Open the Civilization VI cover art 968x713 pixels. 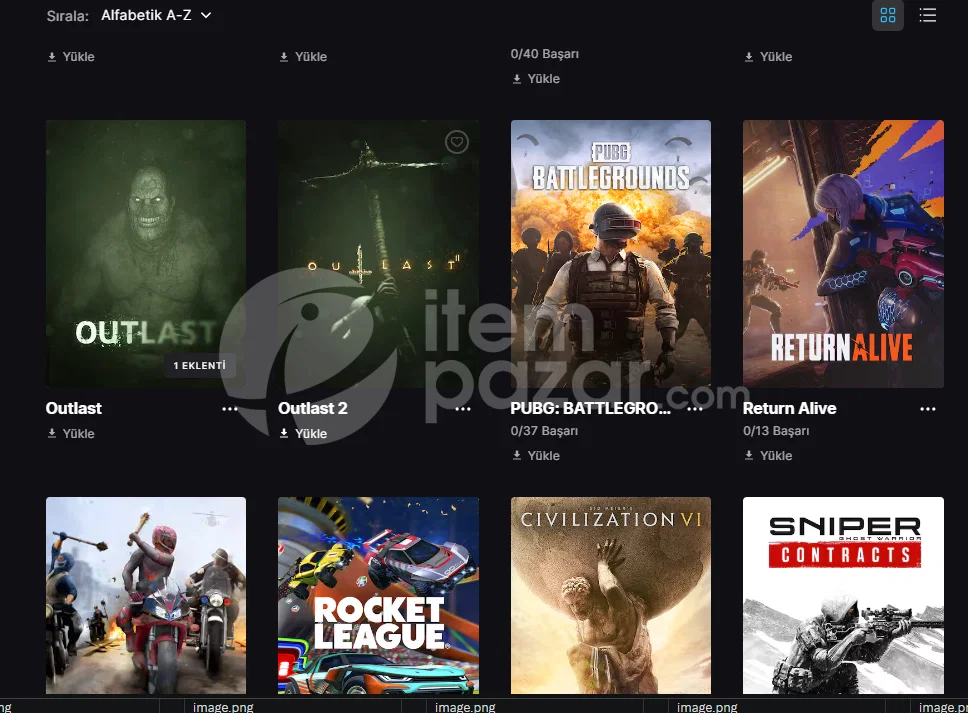point(611,596)
